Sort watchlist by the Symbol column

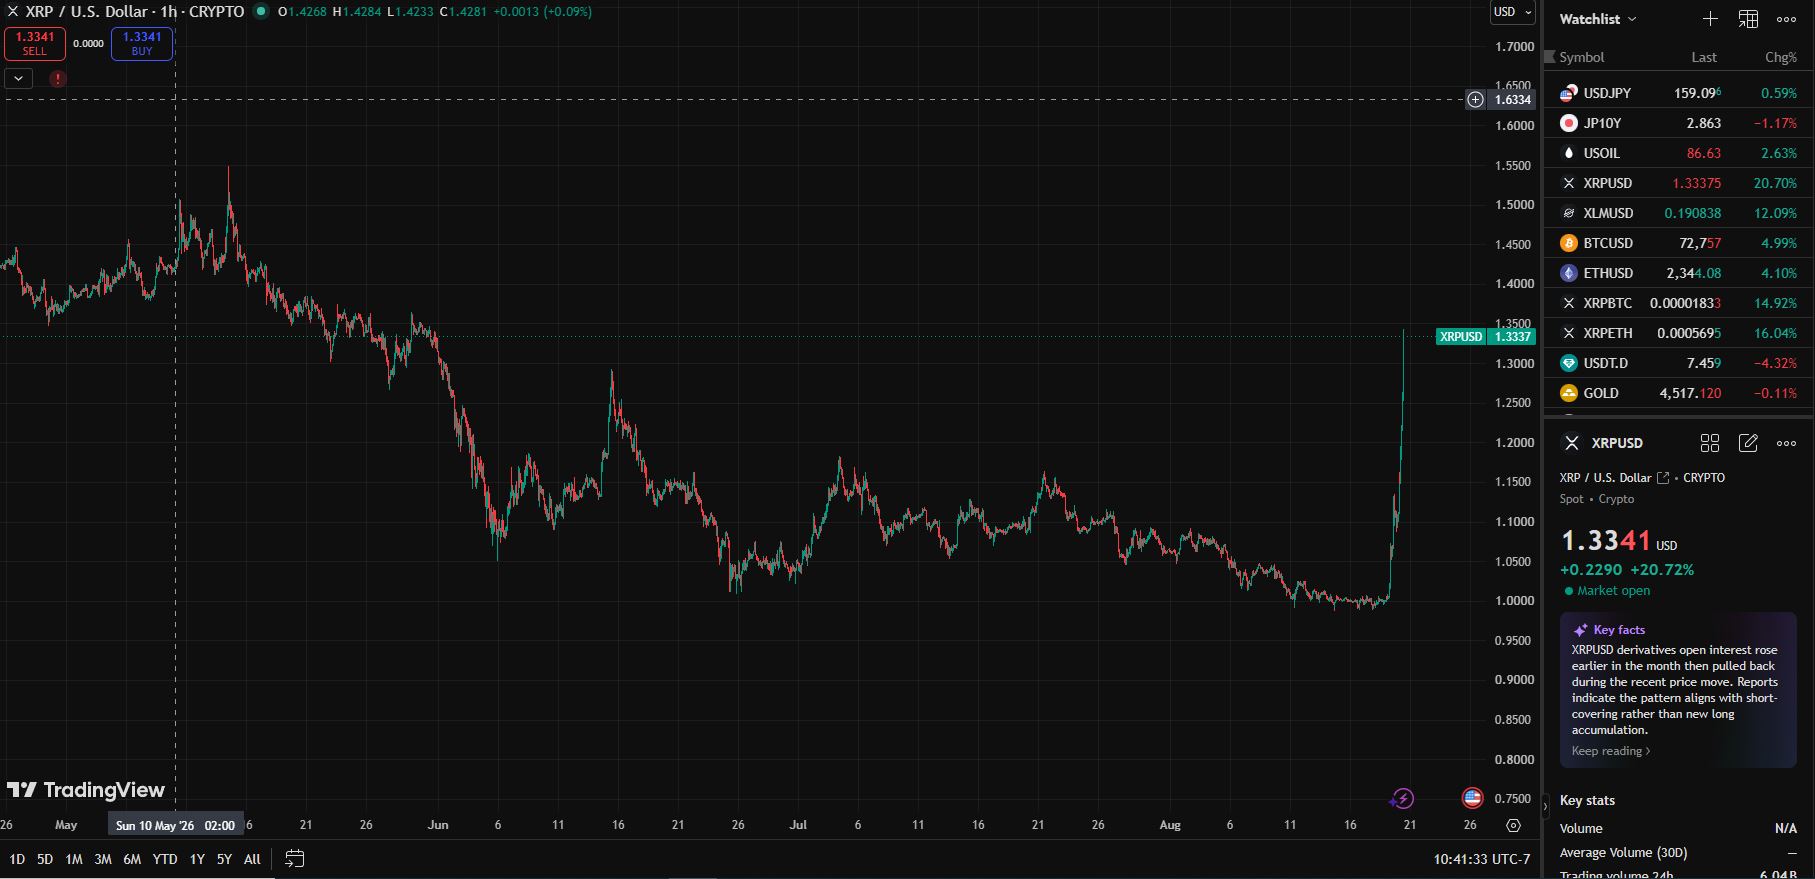[x=1582, y=57]
